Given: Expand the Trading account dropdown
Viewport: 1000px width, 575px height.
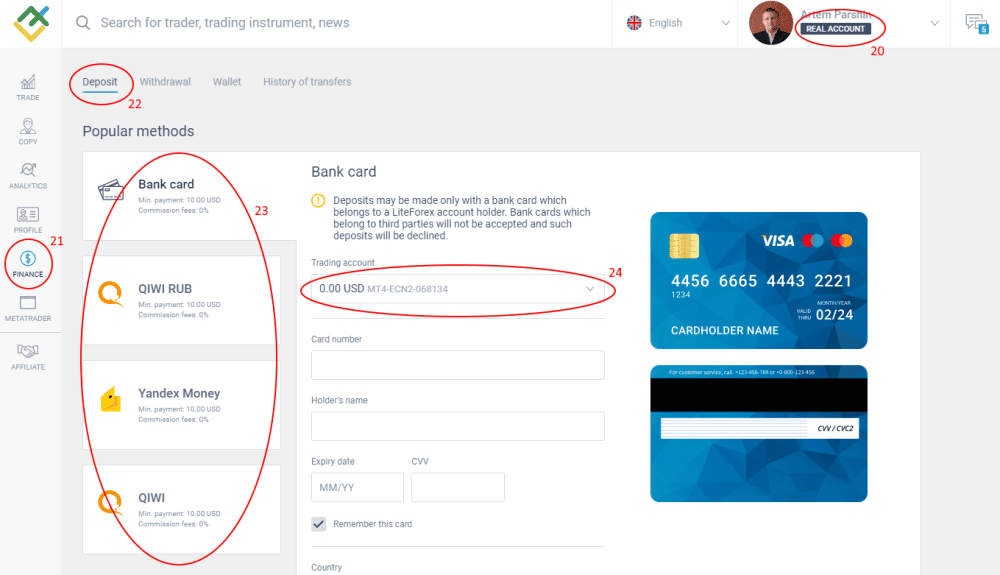Looking at the screenshot, I should tap(458, 289).
